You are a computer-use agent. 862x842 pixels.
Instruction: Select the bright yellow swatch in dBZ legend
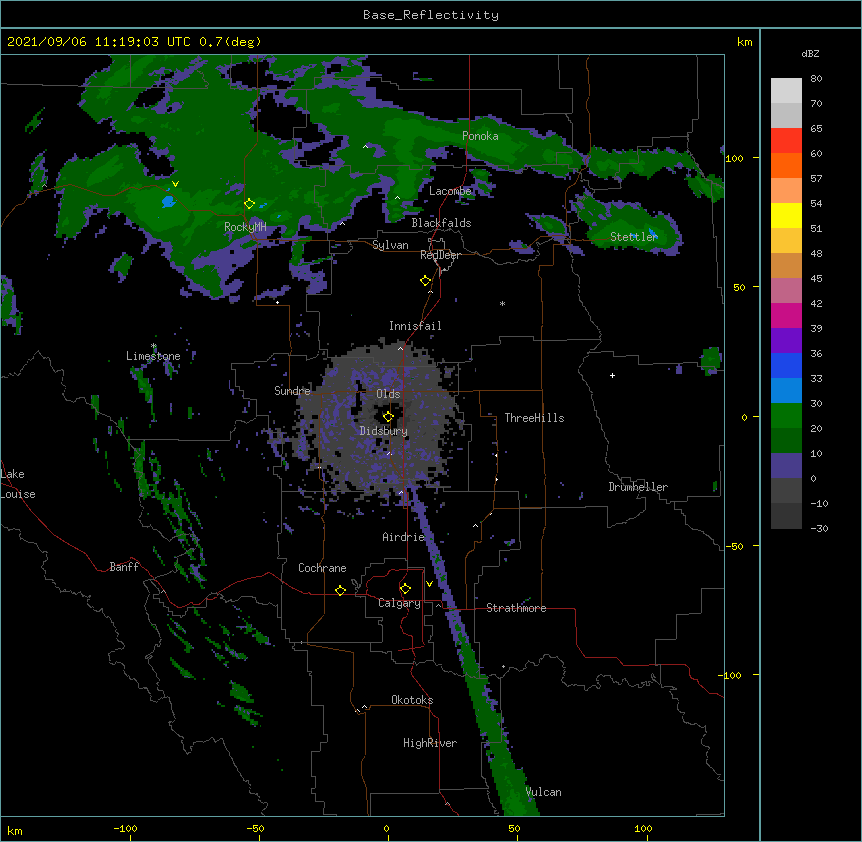[786, 215]
